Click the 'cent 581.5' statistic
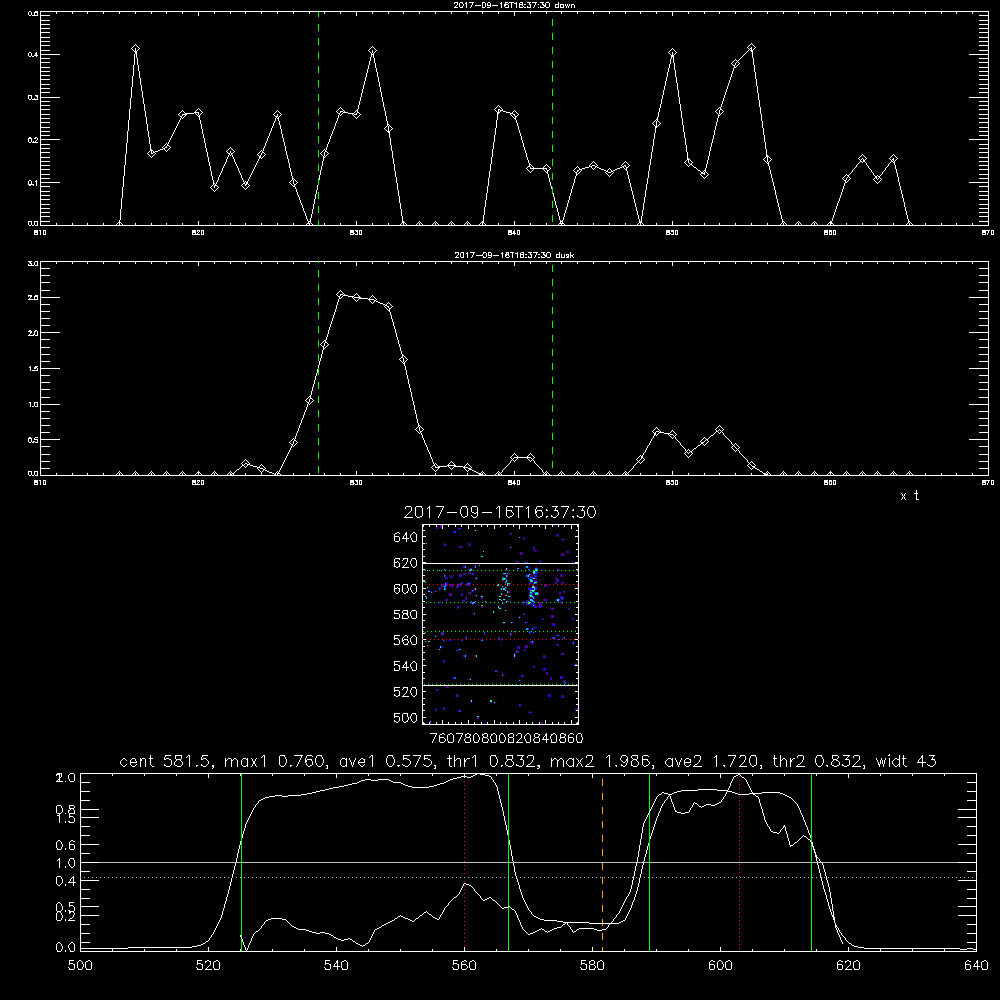 168,761
